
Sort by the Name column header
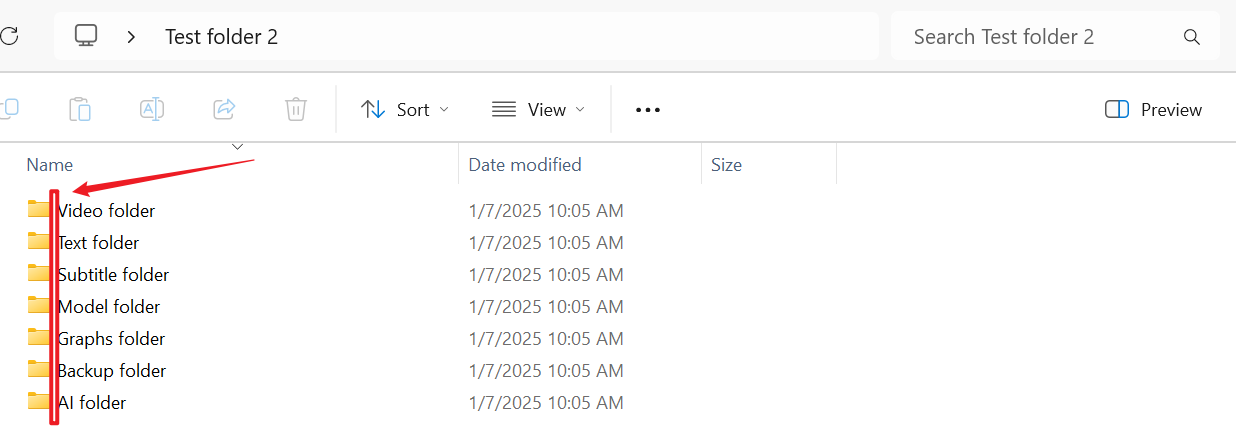pyautogui.click(x=50, y=165)
